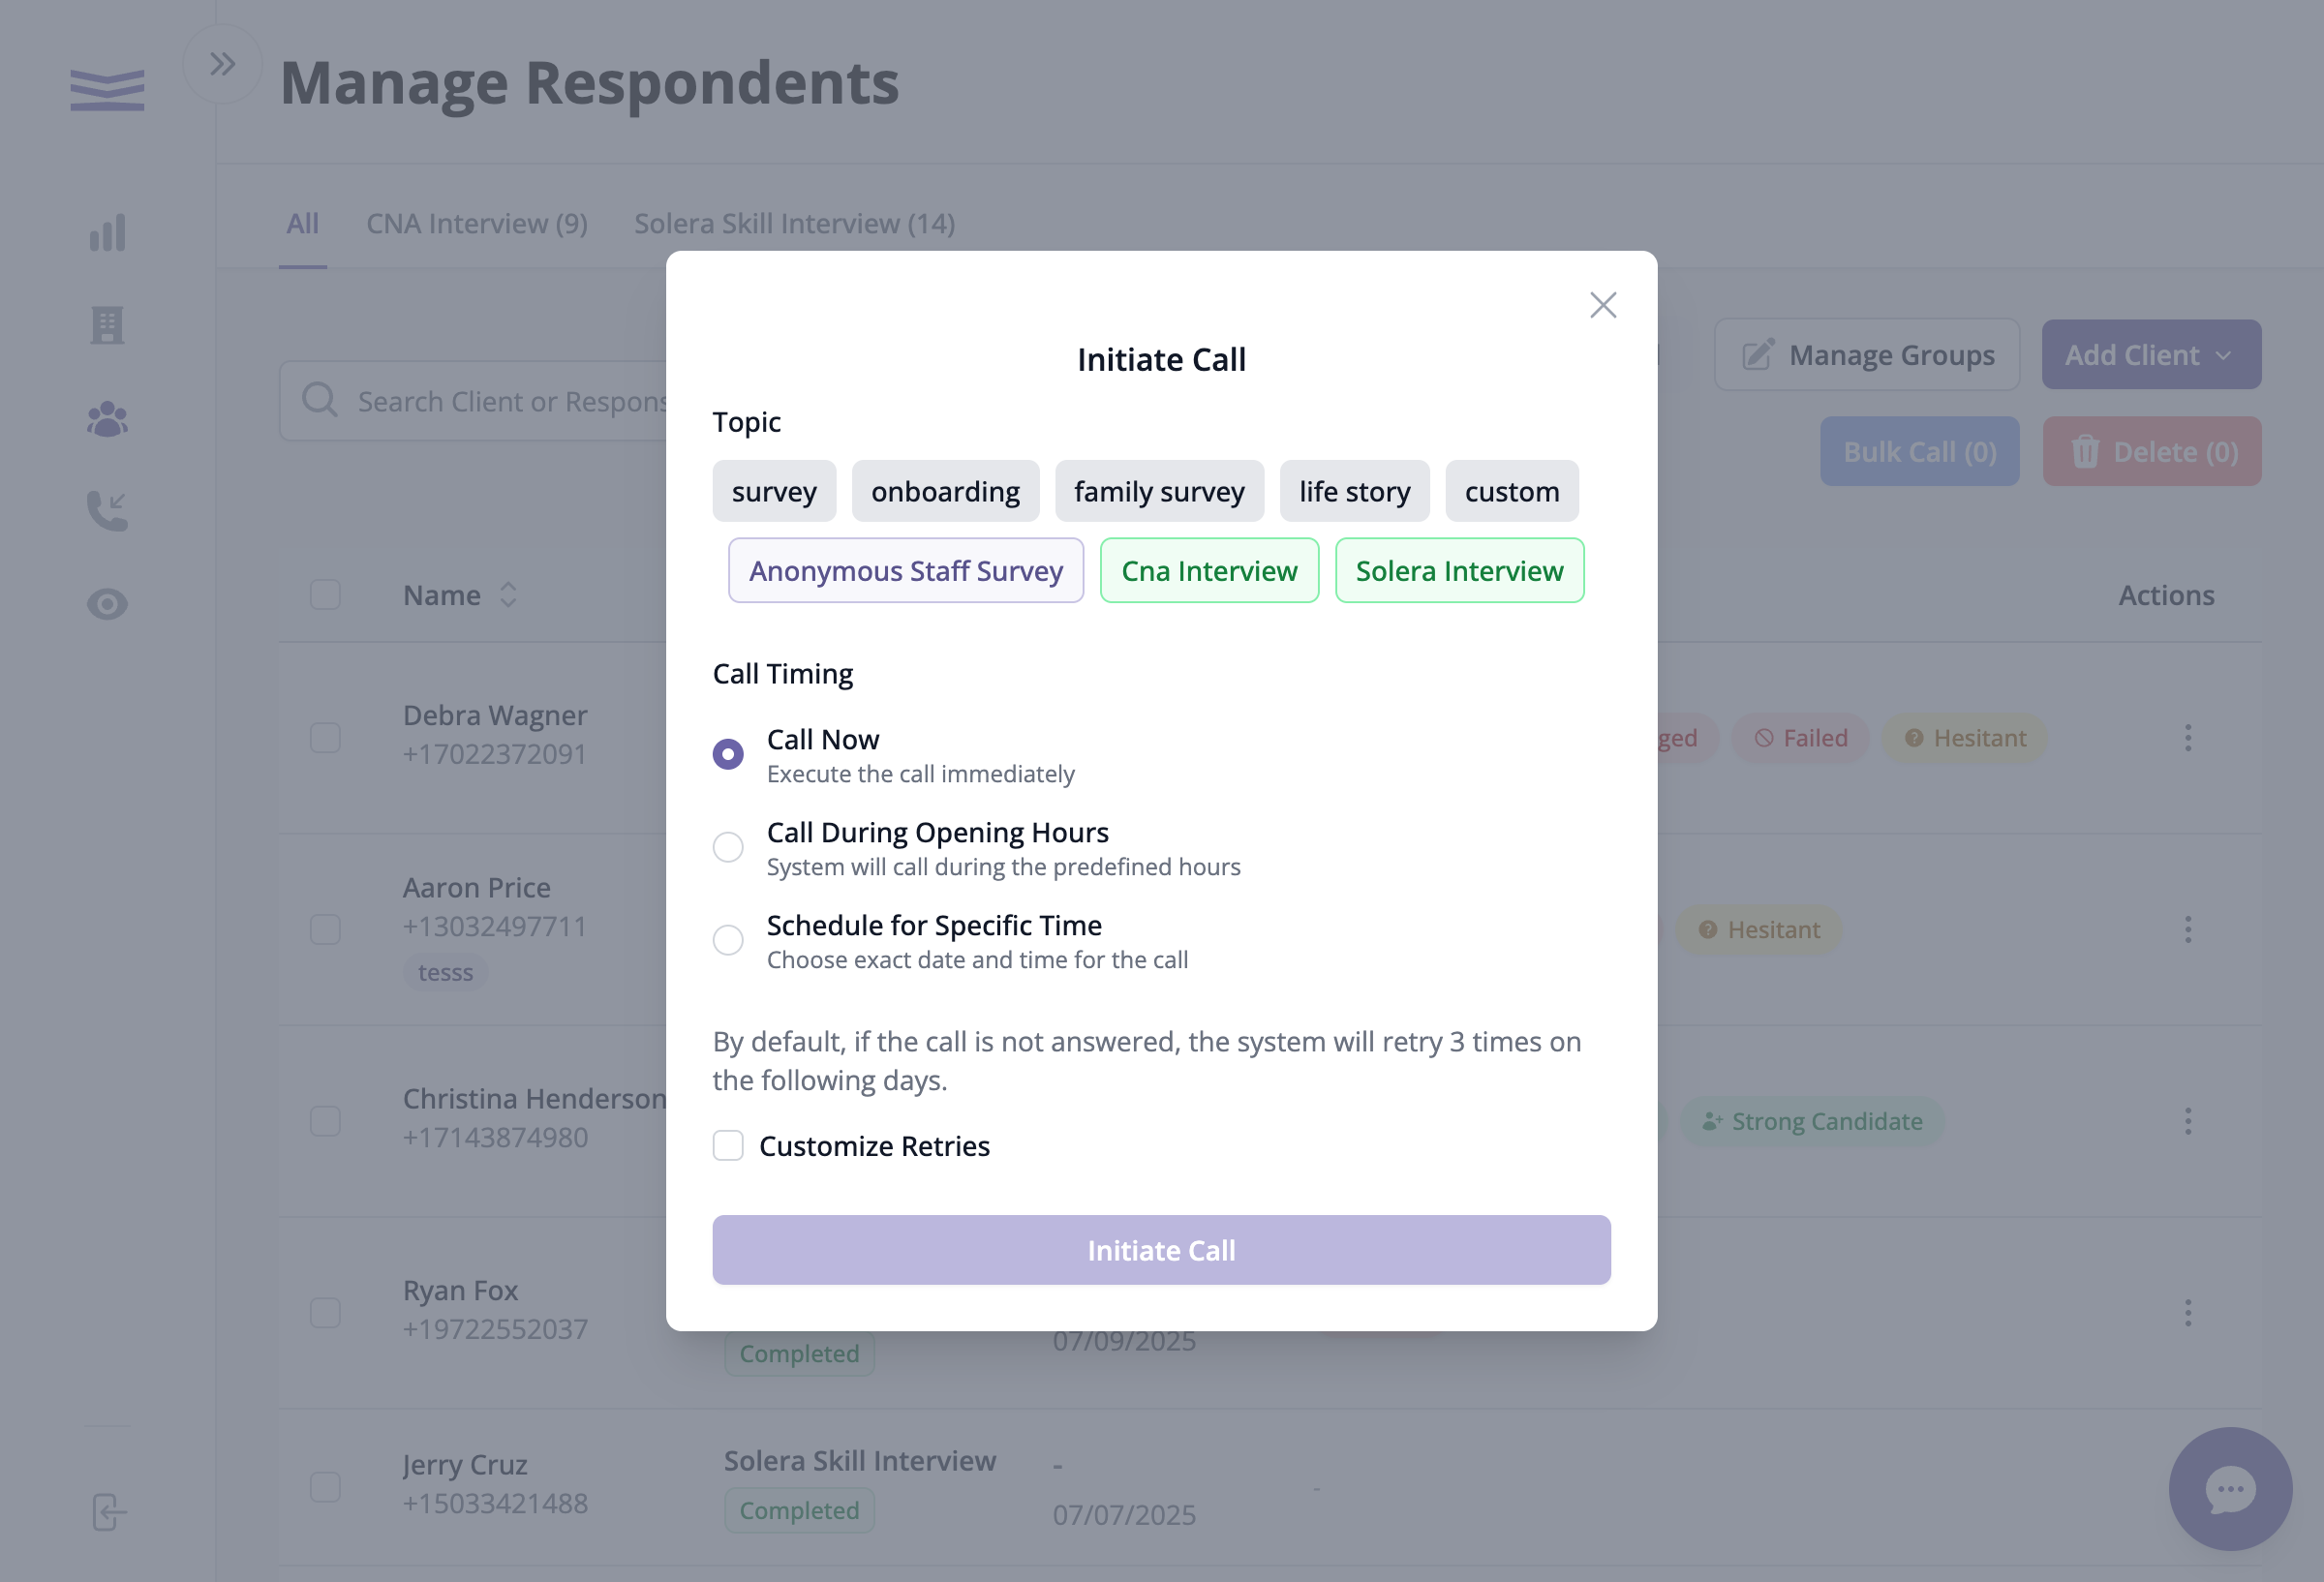
Task: Close the Initiate Call dialog
Action: click(1602, 305)
